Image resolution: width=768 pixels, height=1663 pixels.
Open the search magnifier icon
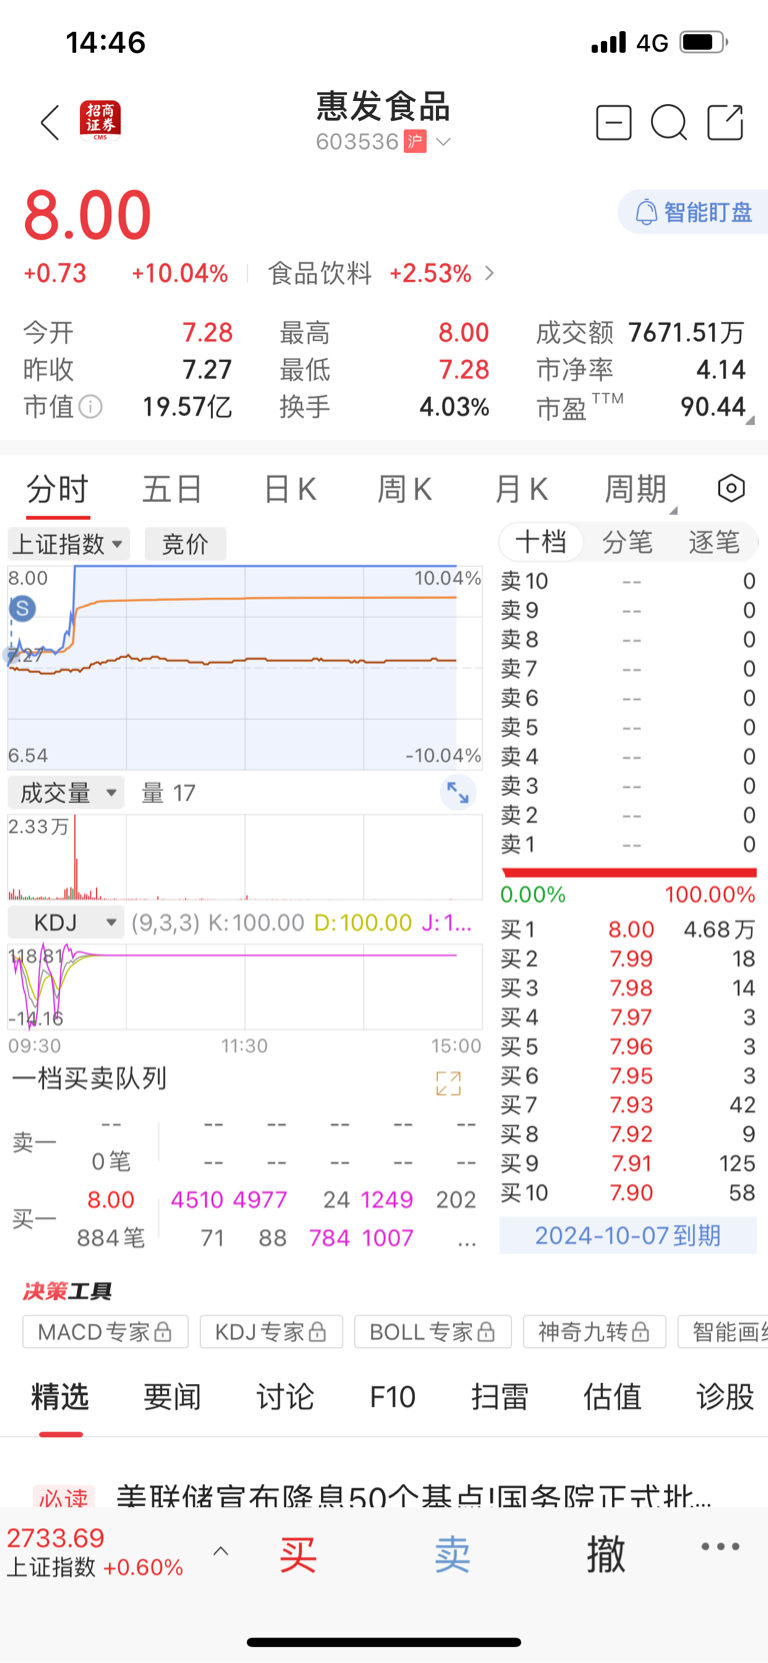pos(669,123)
